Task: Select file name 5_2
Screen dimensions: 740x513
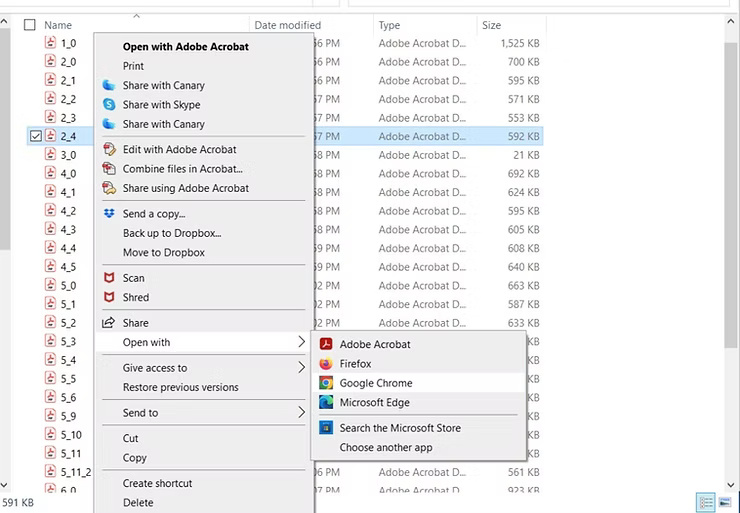Action: tap(68, 323)
